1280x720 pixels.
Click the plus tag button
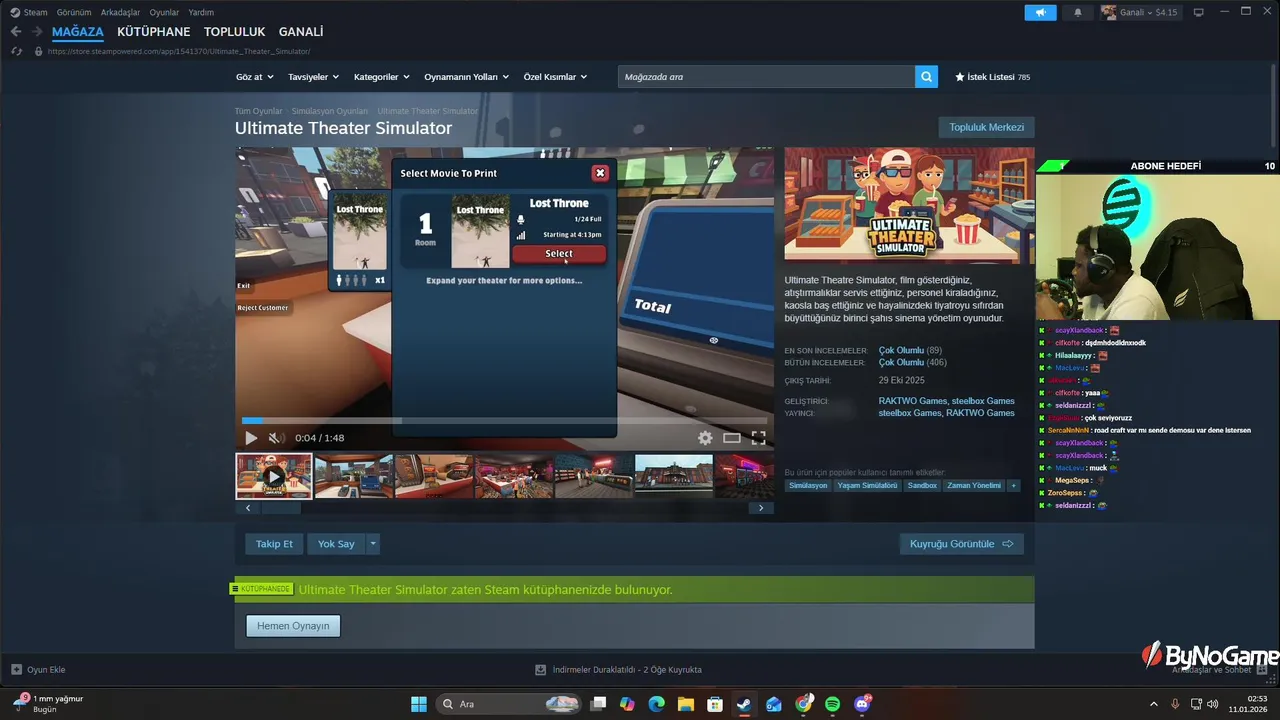pos(1013,485)
